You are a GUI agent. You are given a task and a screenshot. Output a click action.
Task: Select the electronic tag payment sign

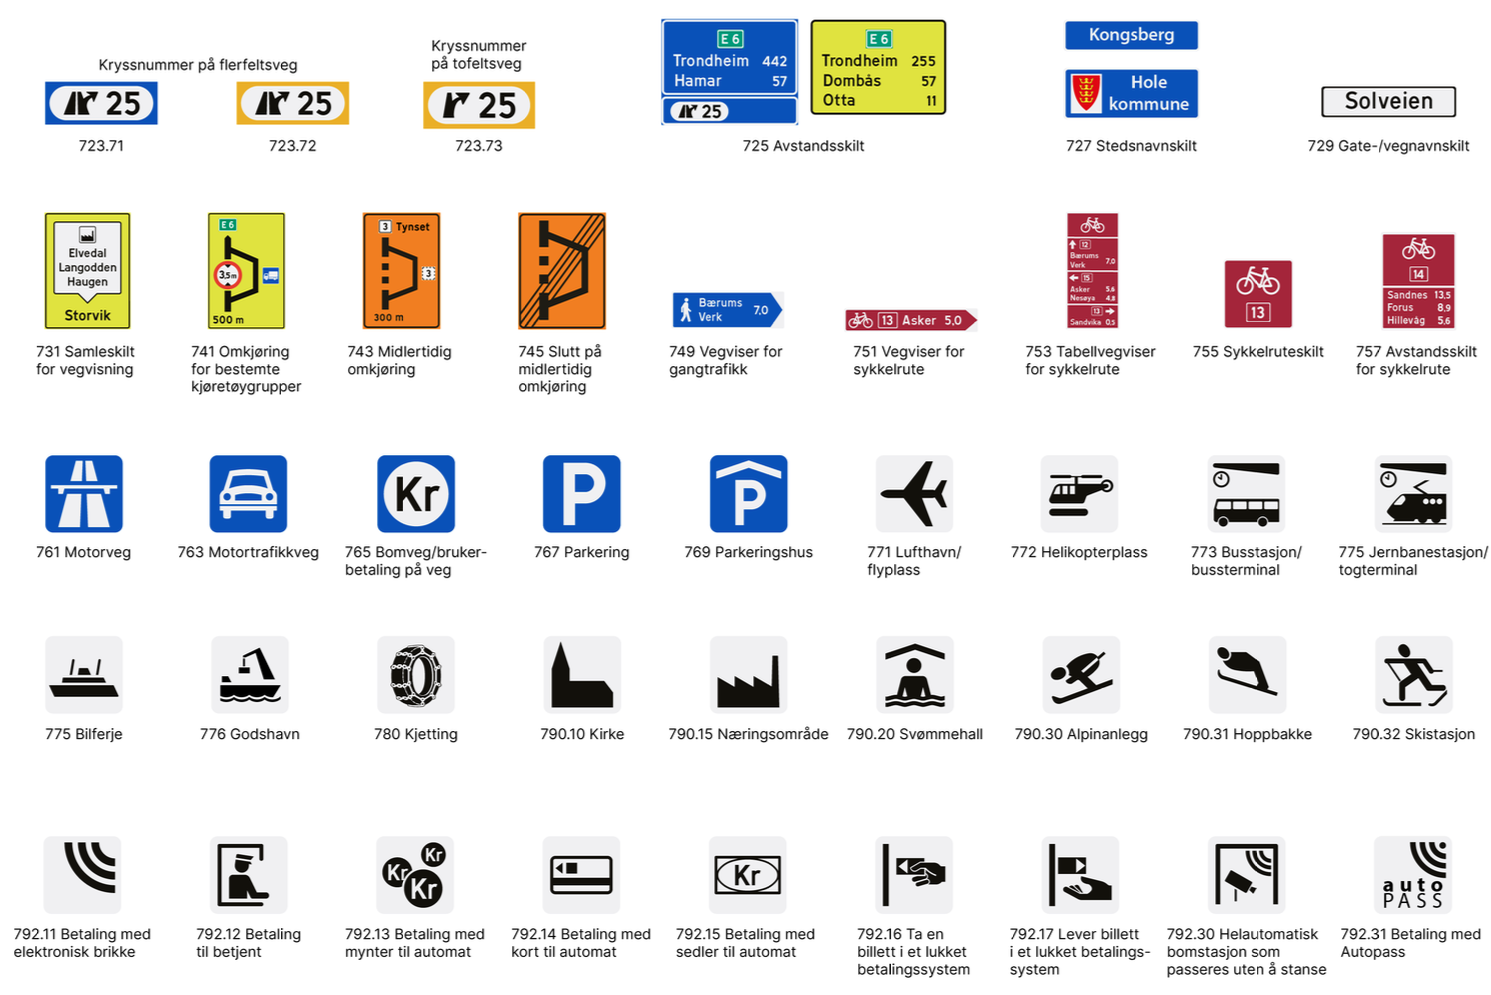pos(83,875)
